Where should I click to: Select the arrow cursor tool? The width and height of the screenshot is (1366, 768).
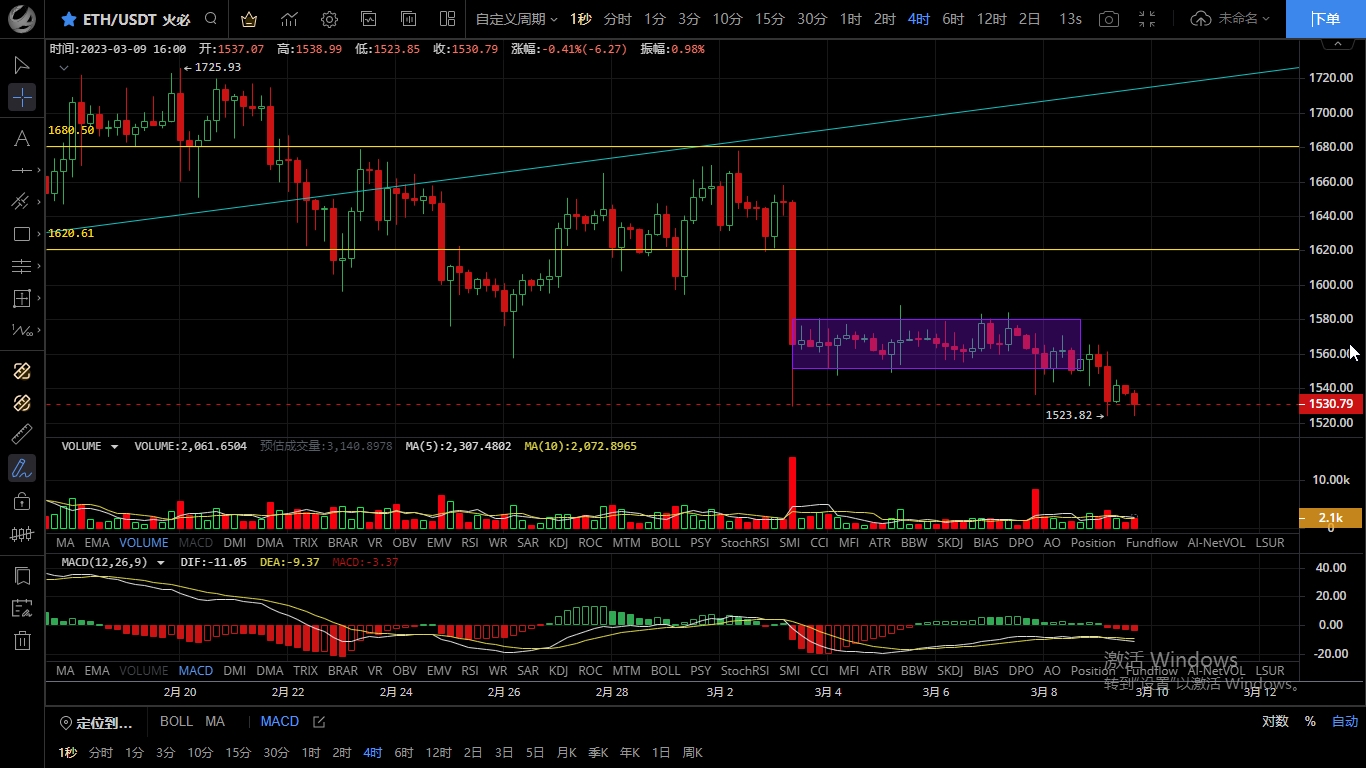coord(22,65)
